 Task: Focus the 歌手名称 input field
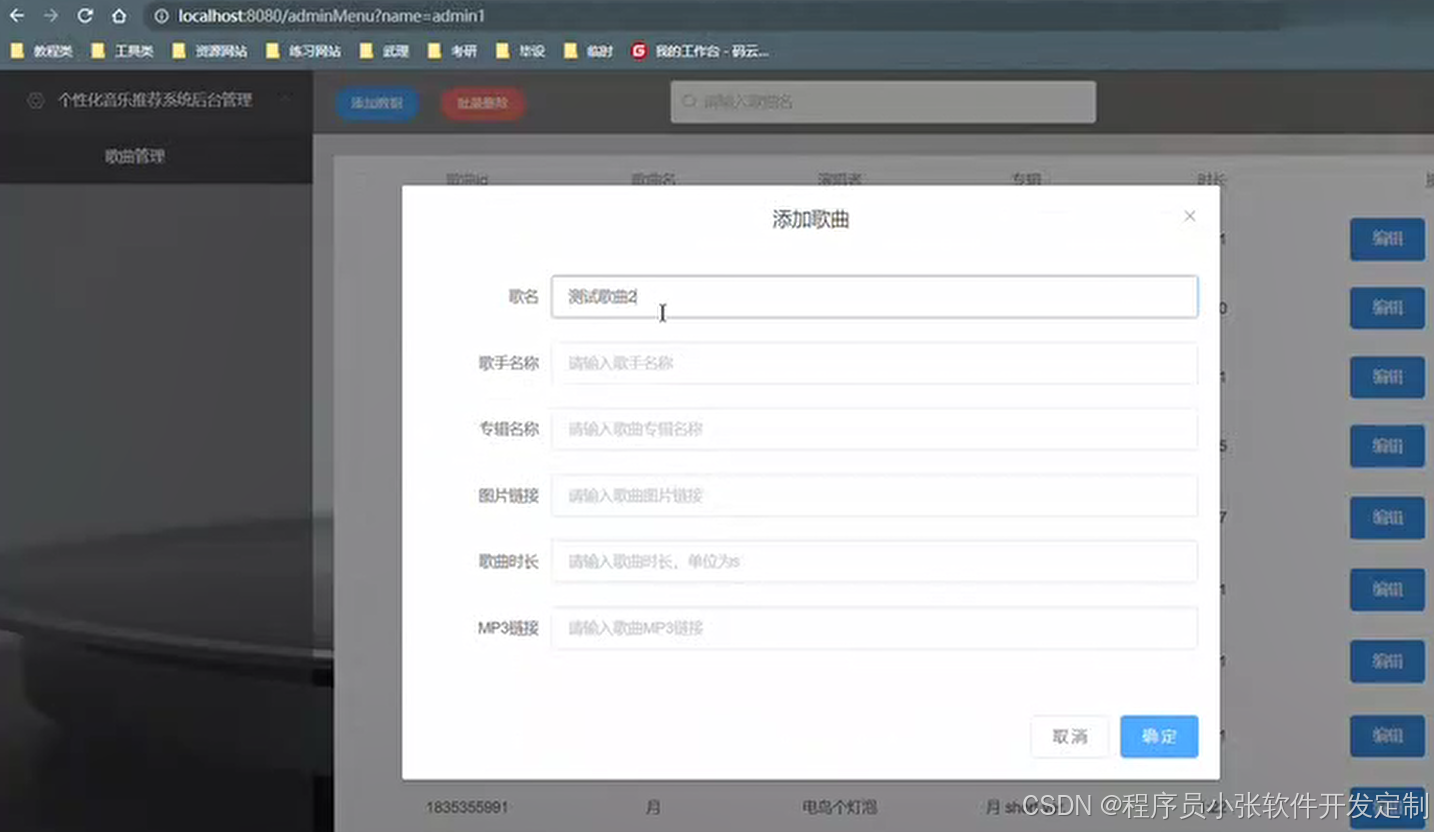(x=875, y=363)
